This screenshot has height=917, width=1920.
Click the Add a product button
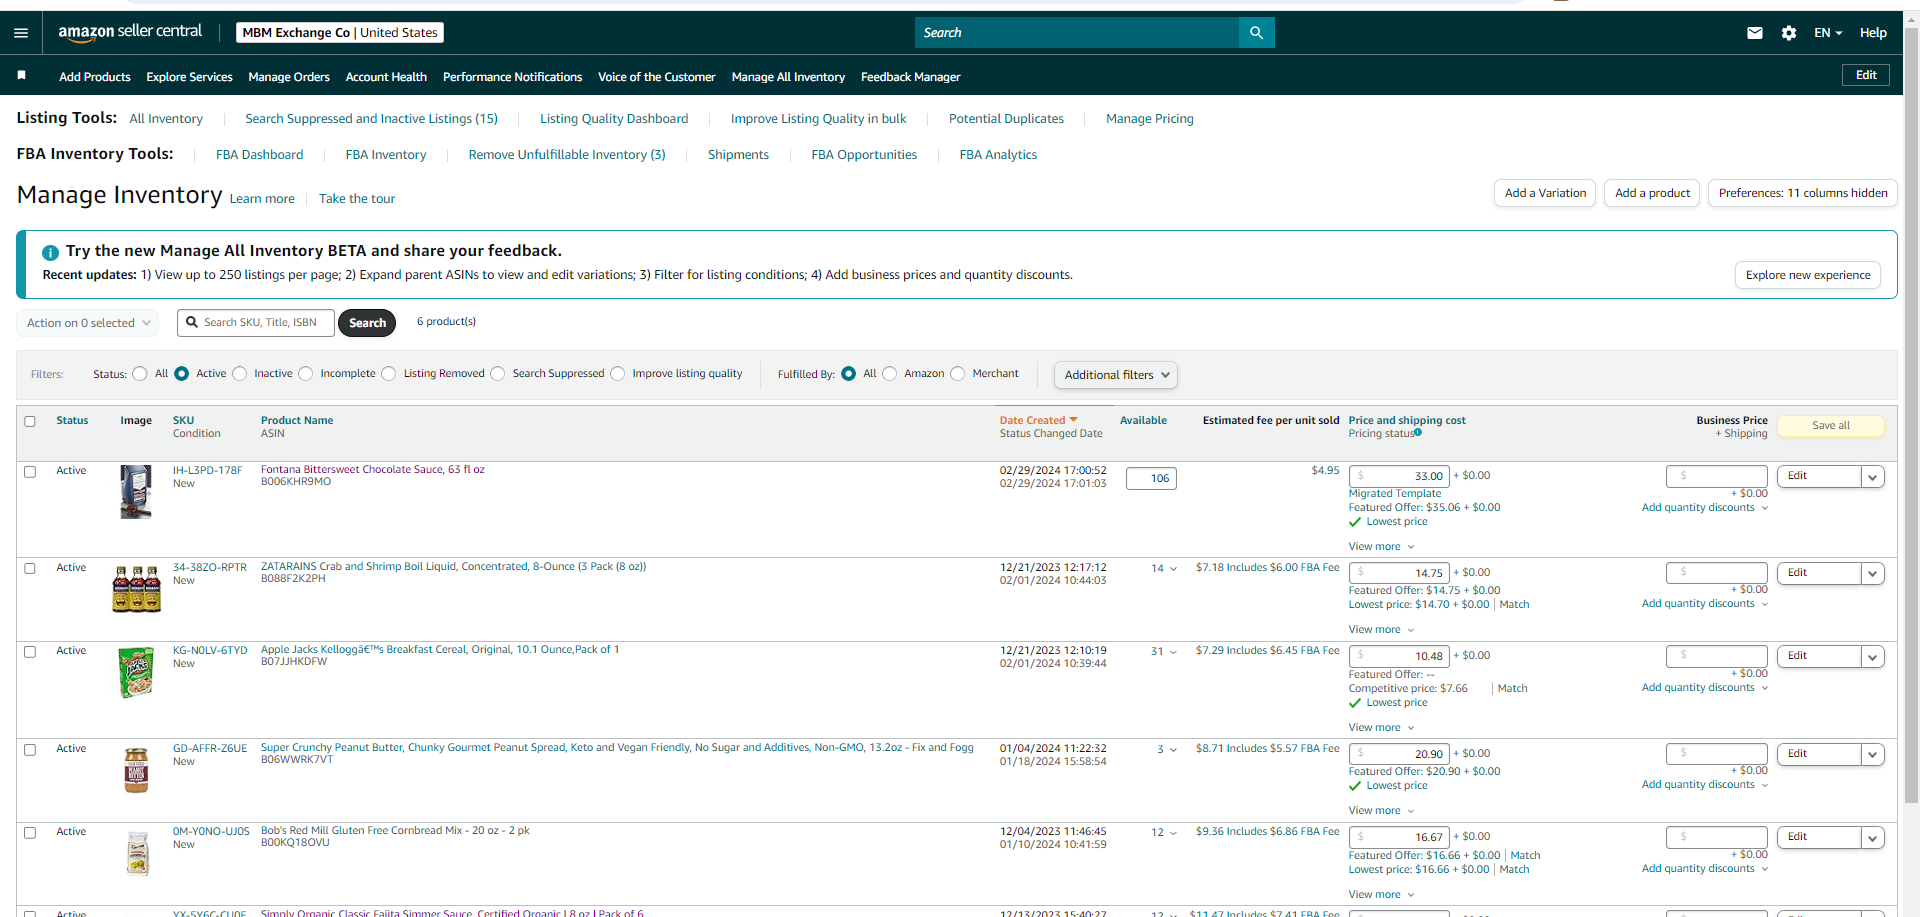pos(1652,193)
